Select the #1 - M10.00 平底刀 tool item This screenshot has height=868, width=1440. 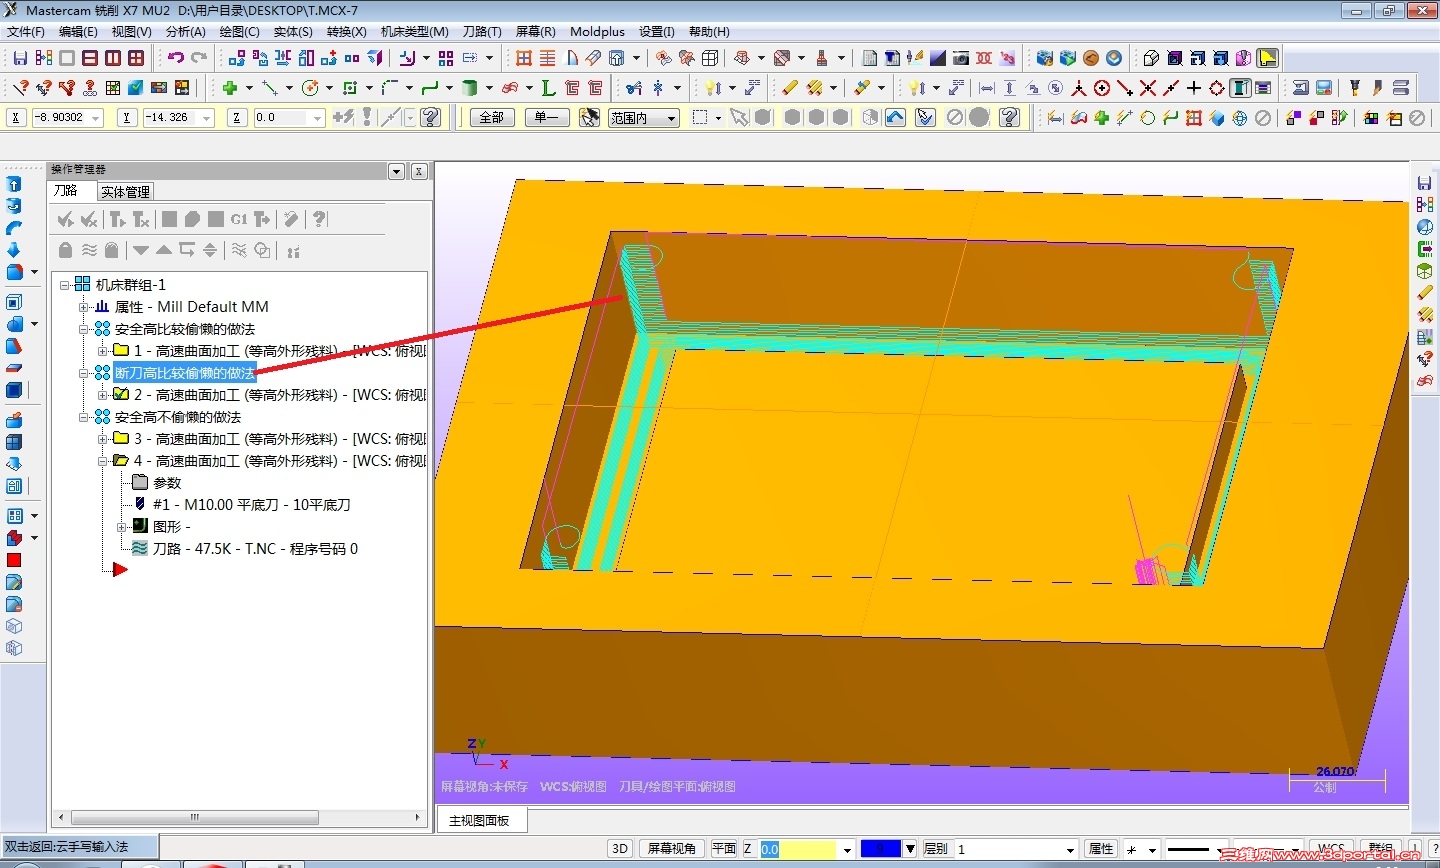tap(251, 504)
